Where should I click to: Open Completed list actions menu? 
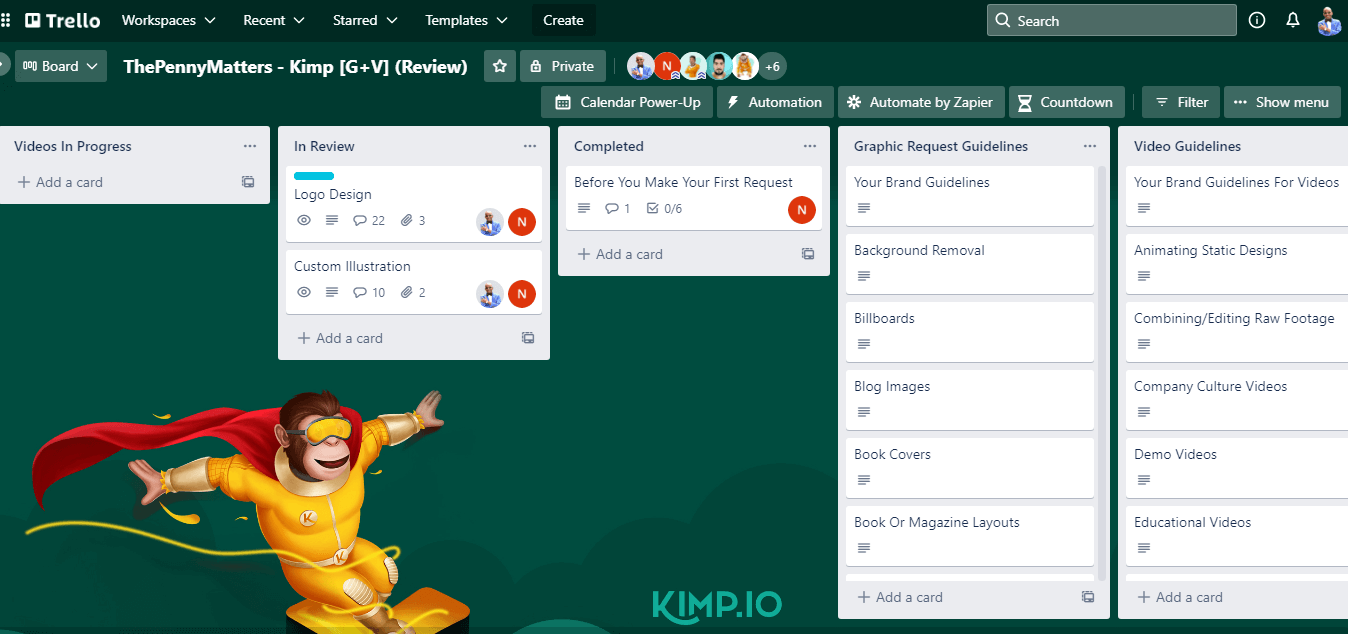coord(810,146)
